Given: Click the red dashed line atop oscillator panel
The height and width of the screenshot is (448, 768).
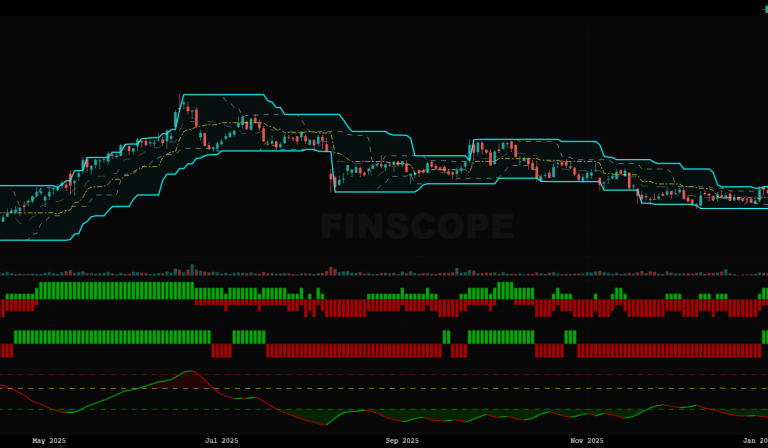Looking at the screenshot, I should coord(400,374).
